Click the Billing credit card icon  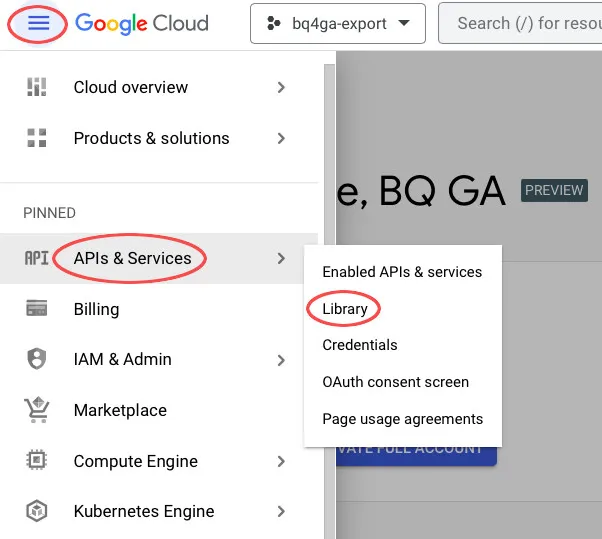coord(37,309)
